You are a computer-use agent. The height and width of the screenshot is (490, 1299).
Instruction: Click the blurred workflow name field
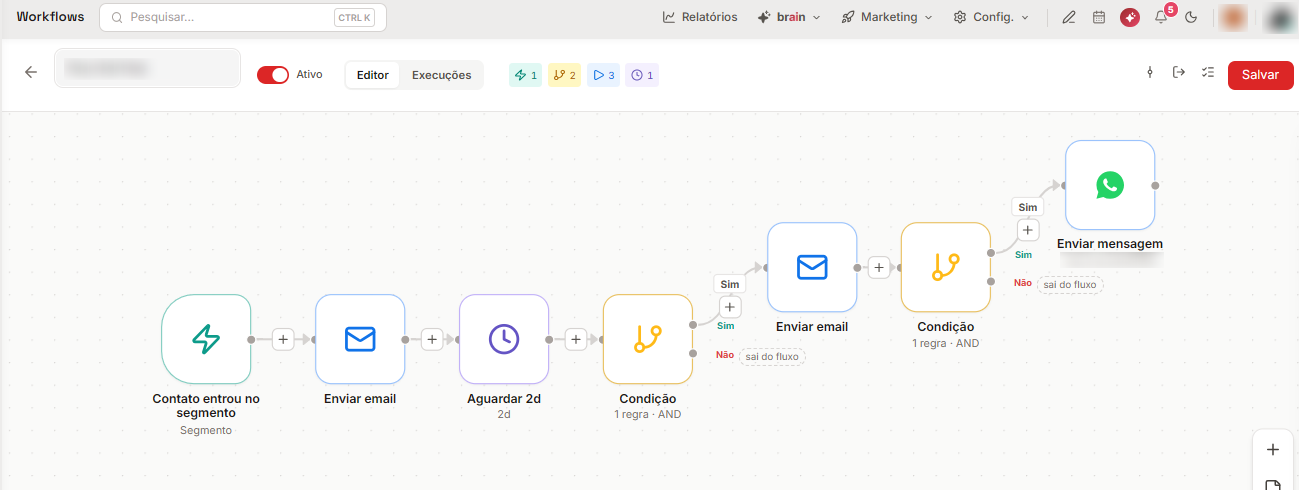tap(147, 68)
